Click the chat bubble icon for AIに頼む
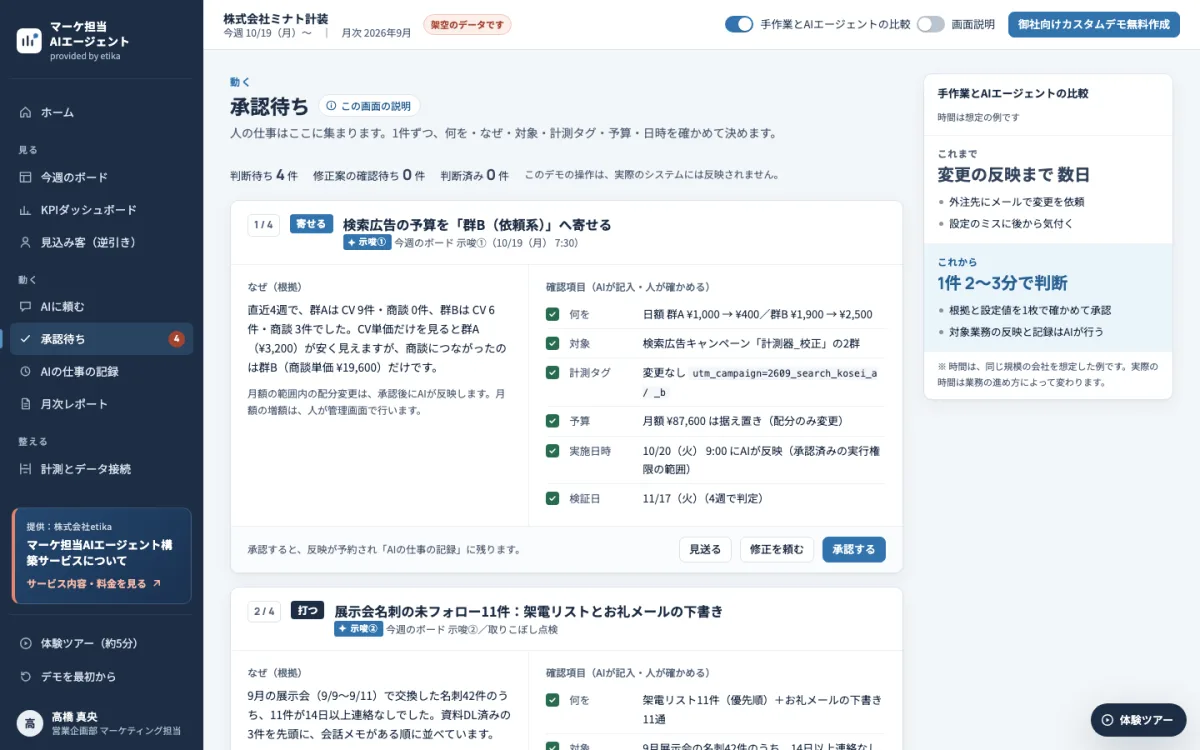The height and width of the screenshot is (750, 1200). point(26,307)
